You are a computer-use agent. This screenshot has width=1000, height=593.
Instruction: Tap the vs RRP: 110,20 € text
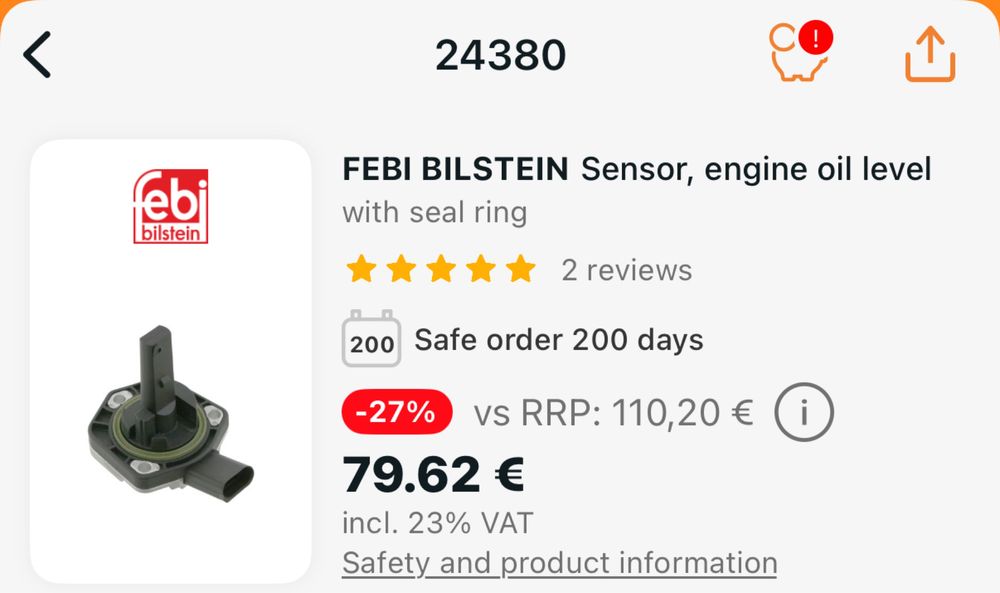pos(613,412)
